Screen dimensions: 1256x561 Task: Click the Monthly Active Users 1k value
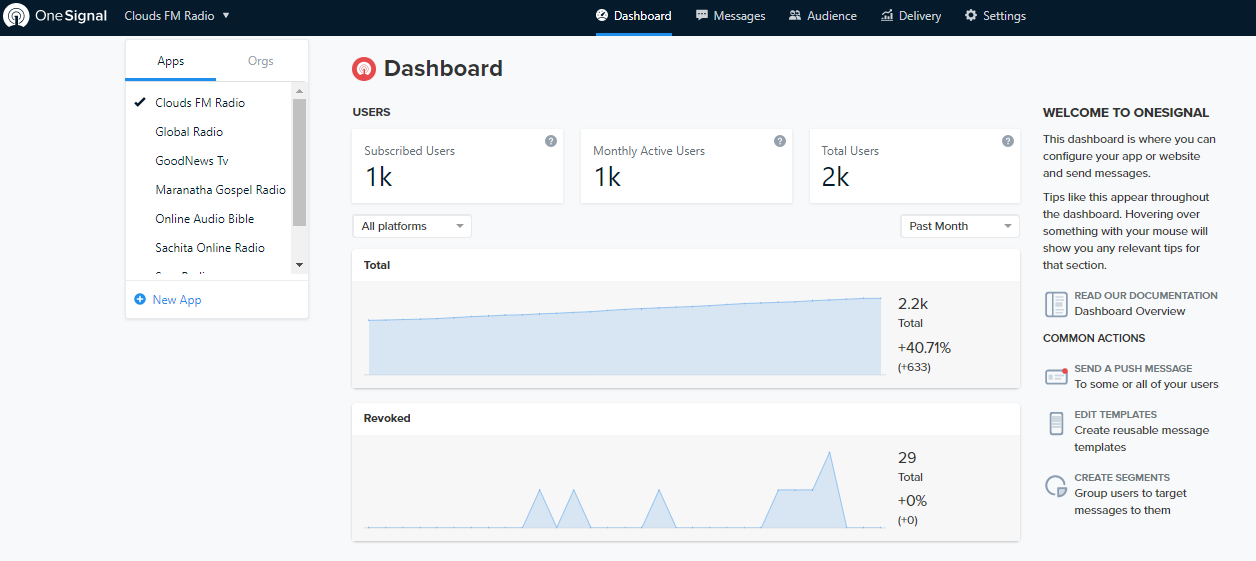(607, 177)
